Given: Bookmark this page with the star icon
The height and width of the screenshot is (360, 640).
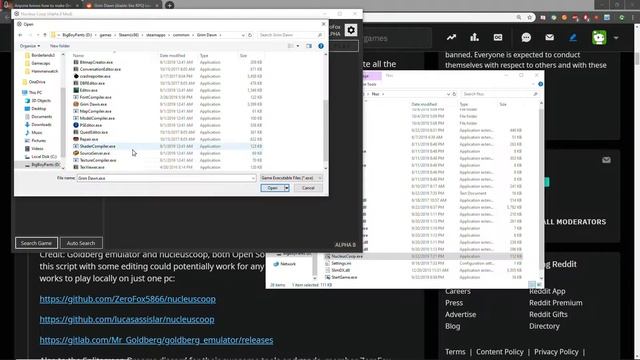Looking at the screenshot, I should [529, 18].
